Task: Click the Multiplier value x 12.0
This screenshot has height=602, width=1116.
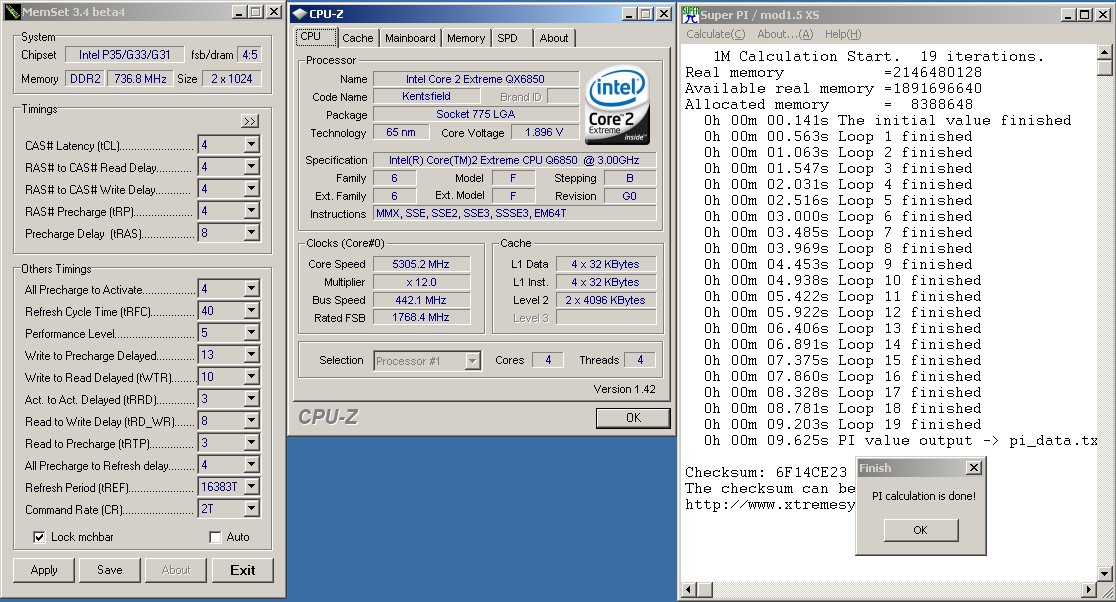Action: [x=421, y=282]
